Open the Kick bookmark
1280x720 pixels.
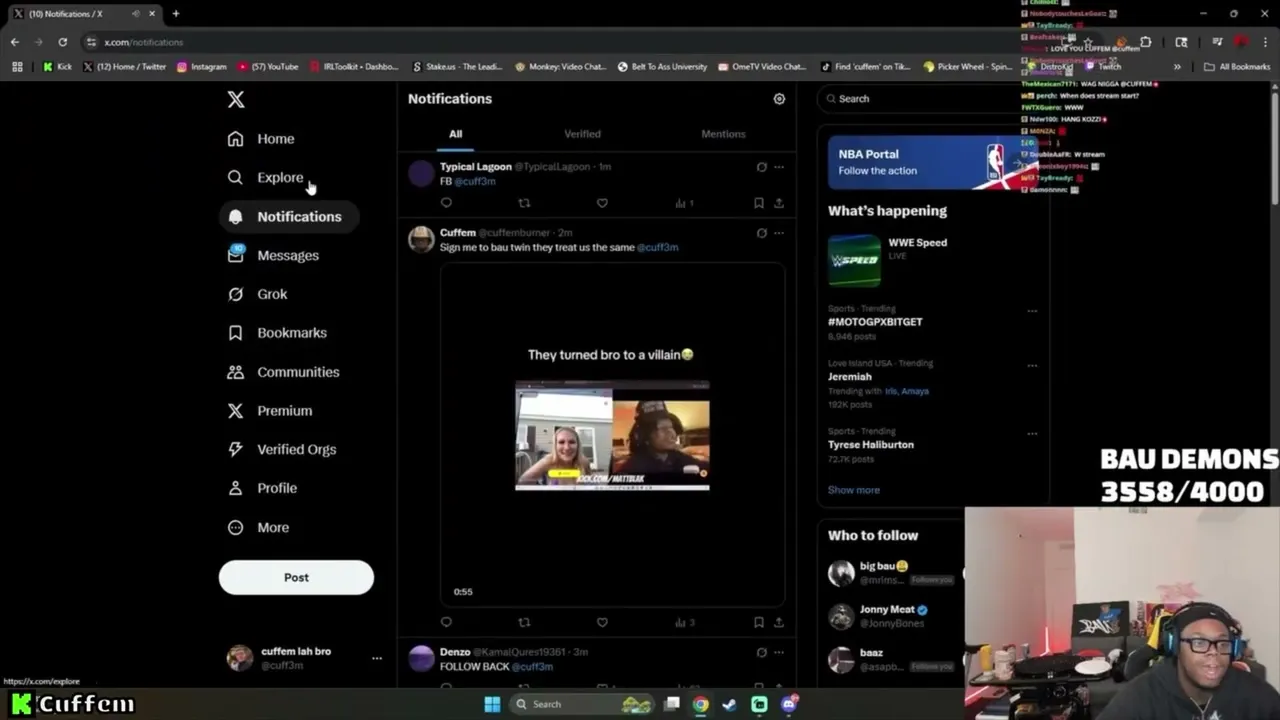click(58, 67)
